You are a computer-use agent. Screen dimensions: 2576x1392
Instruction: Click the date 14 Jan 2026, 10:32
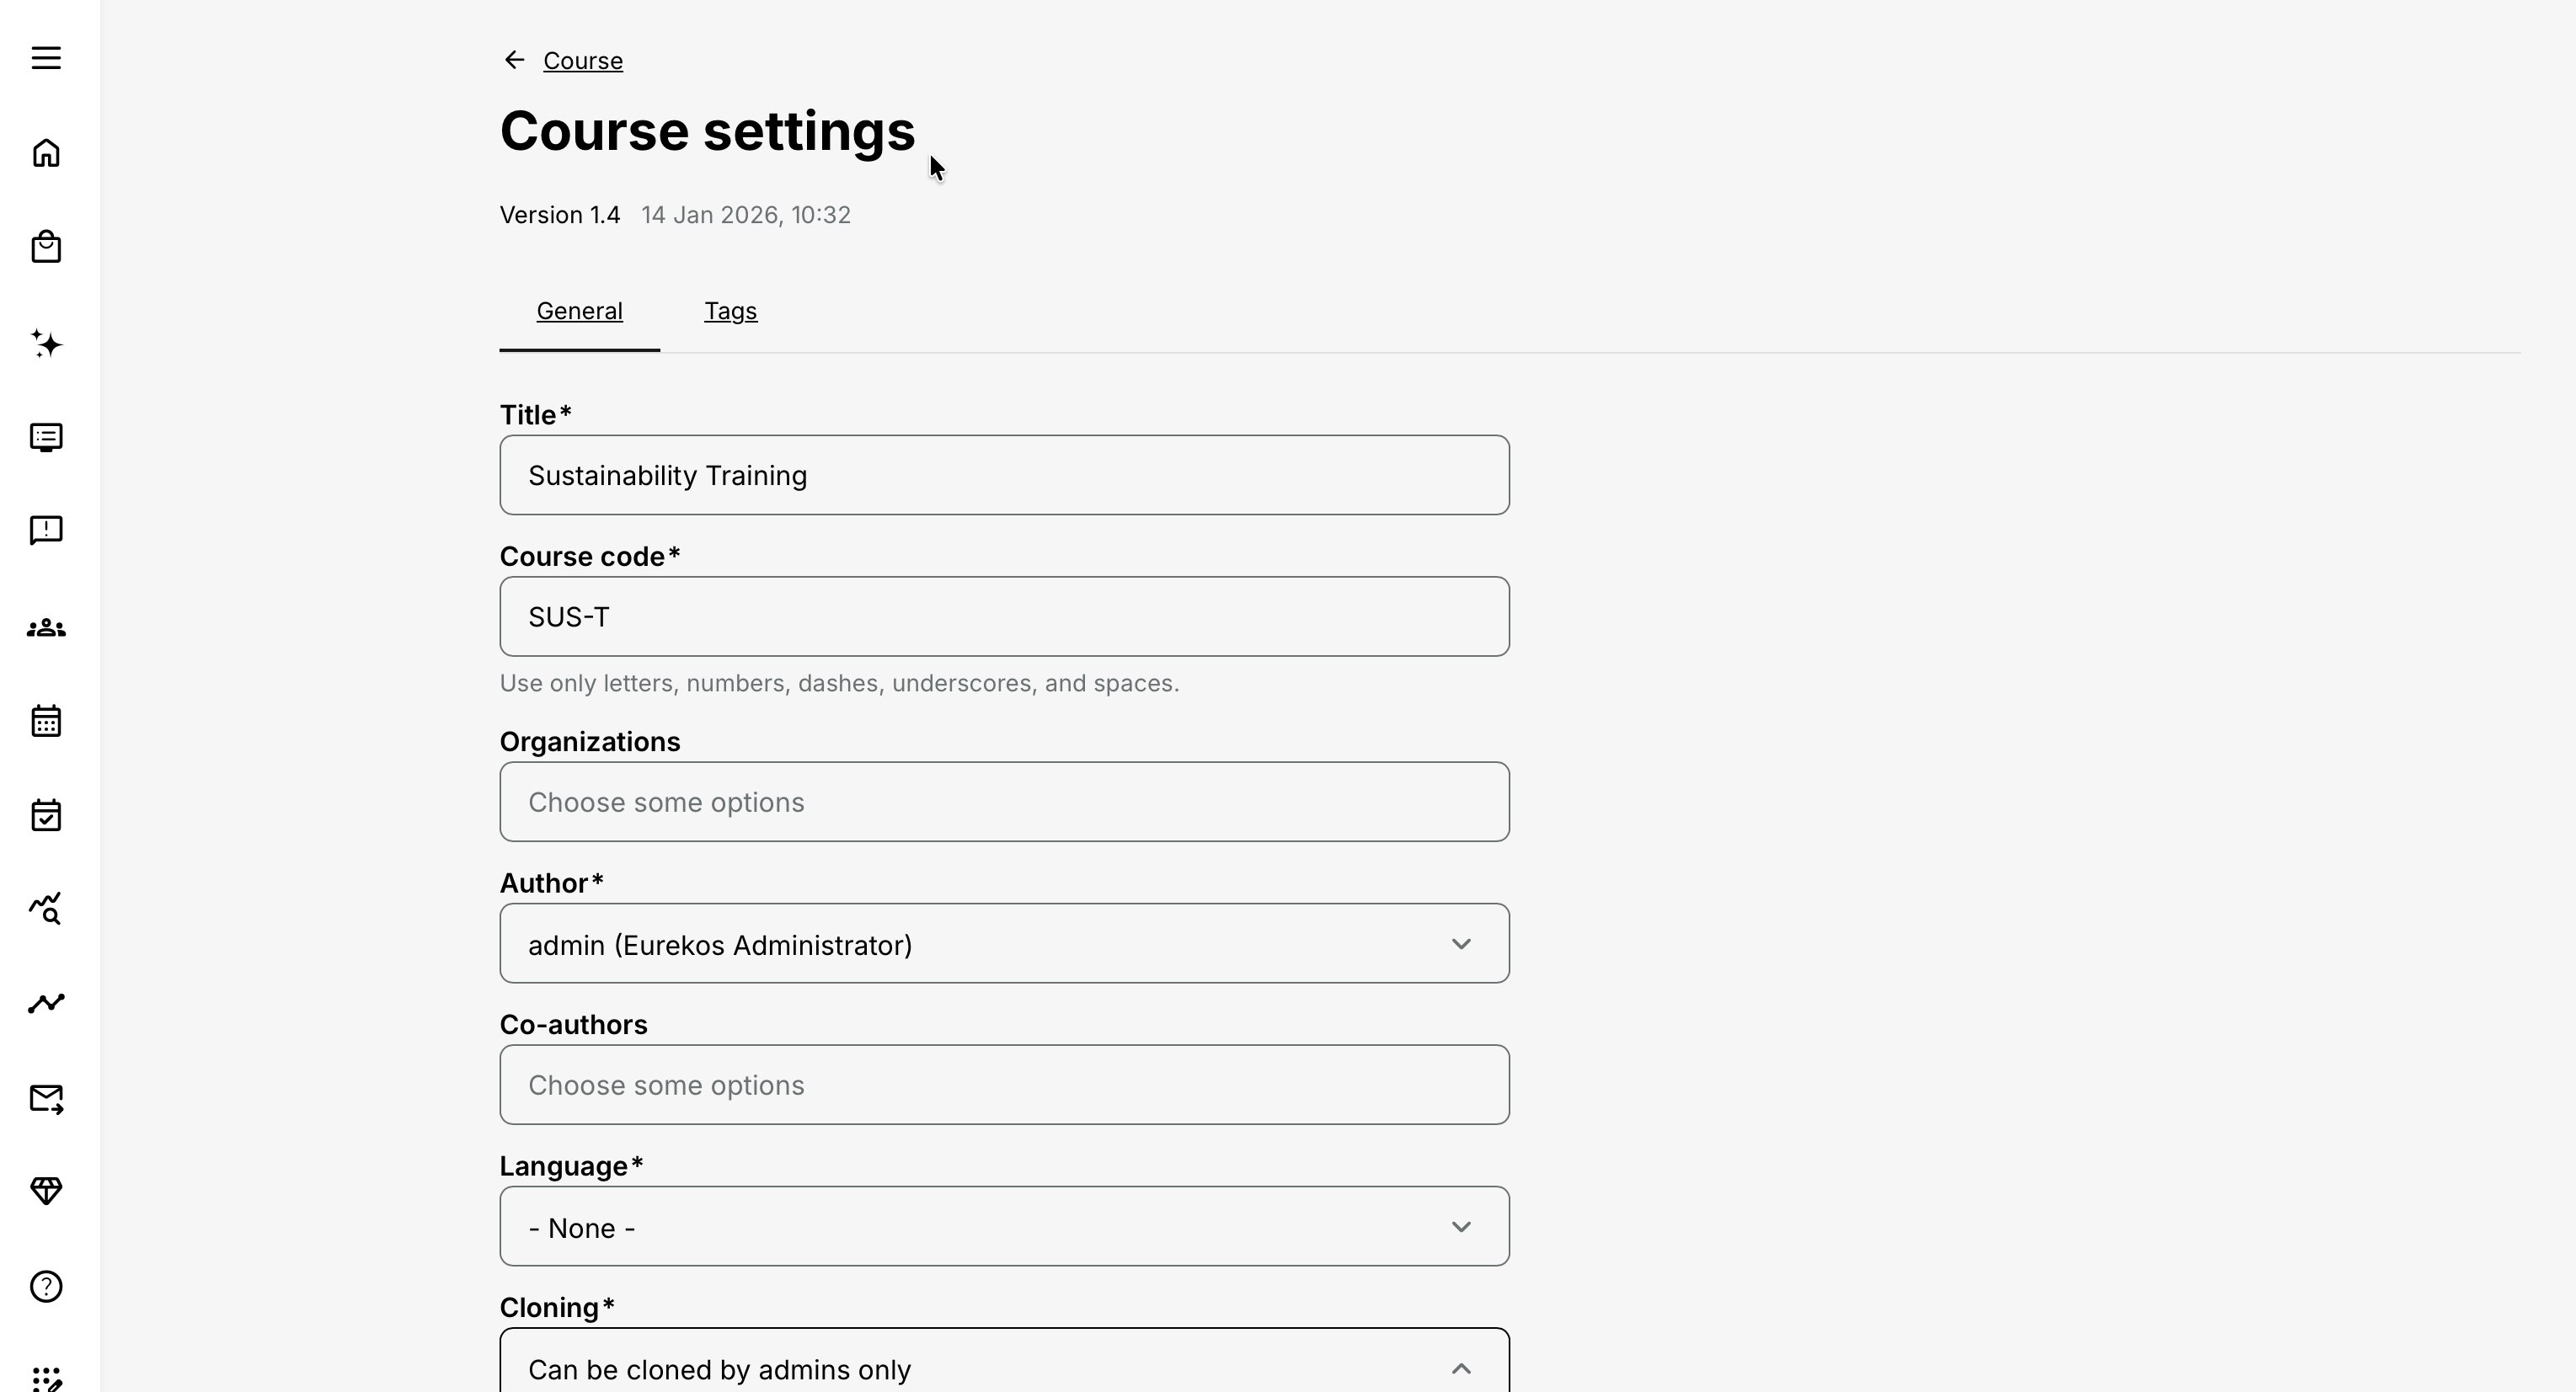746,215
